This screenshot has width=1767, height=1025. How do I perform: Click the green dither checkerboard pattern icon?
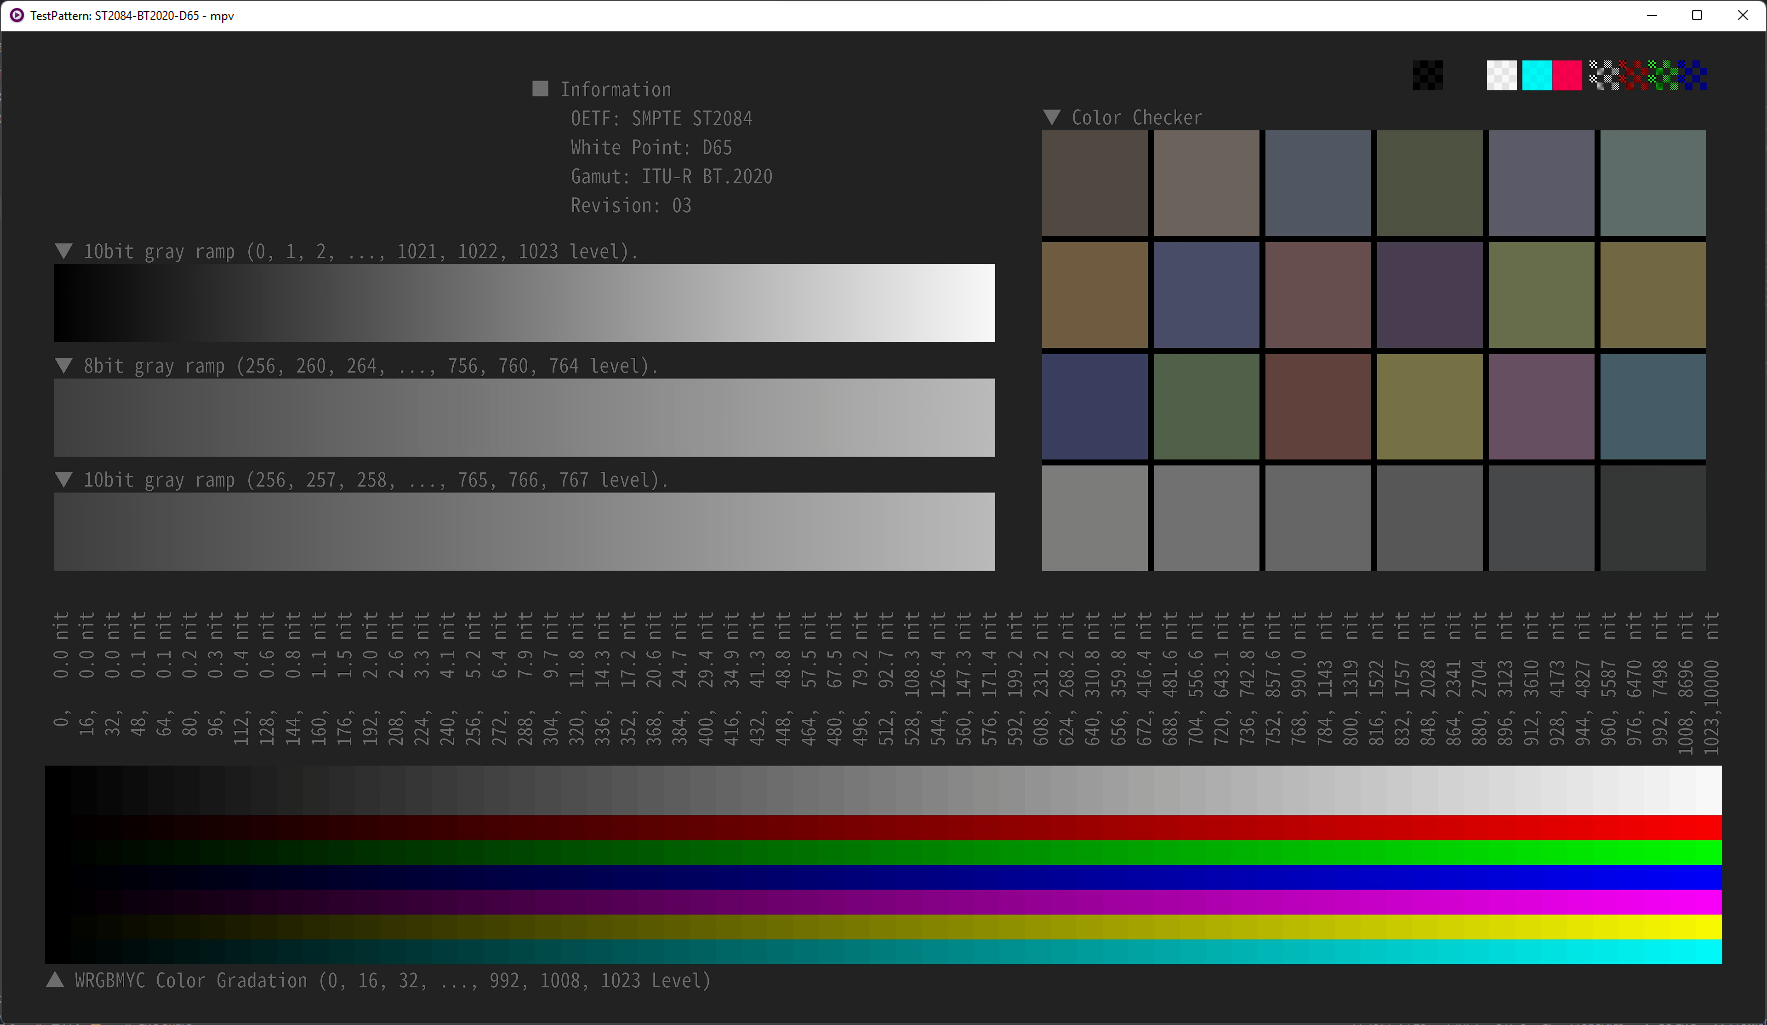[1663, 75]
